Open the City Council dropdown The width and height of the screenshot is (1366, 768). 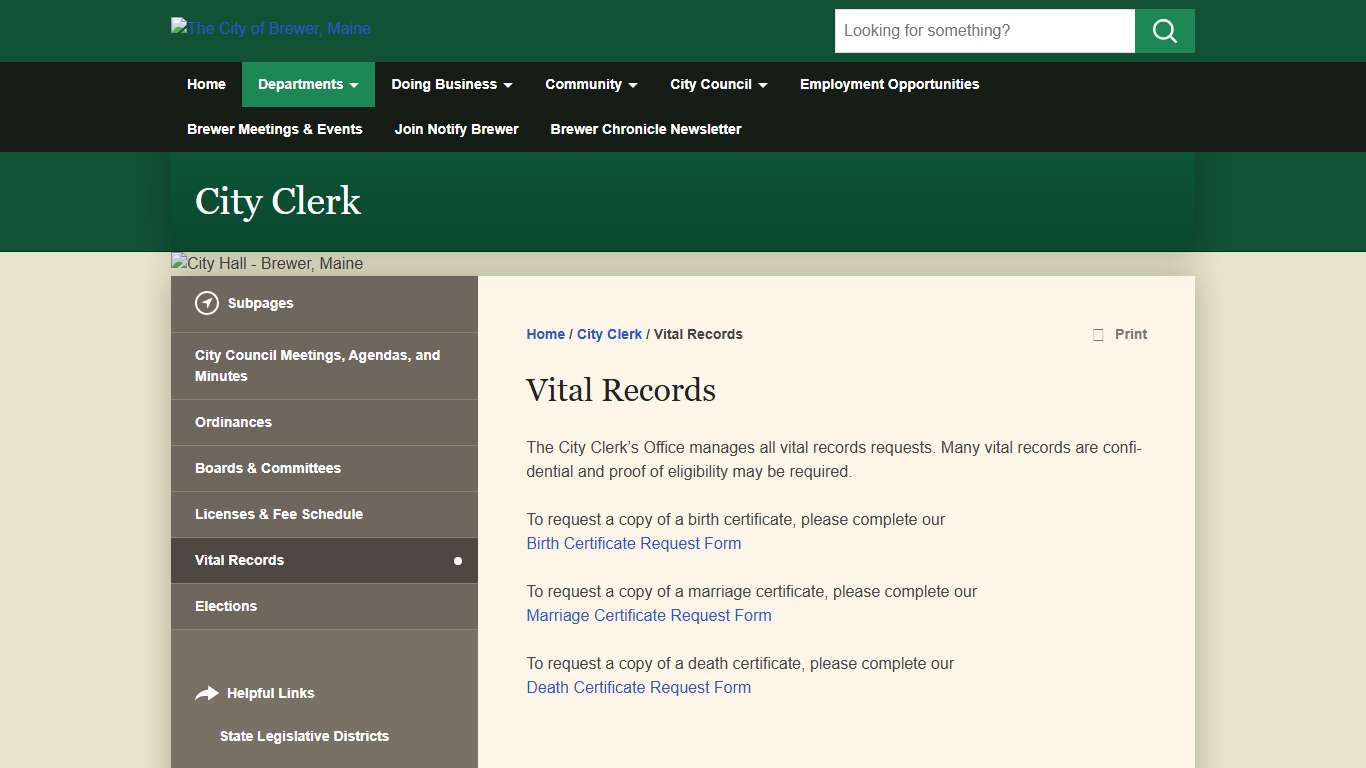[x=718, y=84]
